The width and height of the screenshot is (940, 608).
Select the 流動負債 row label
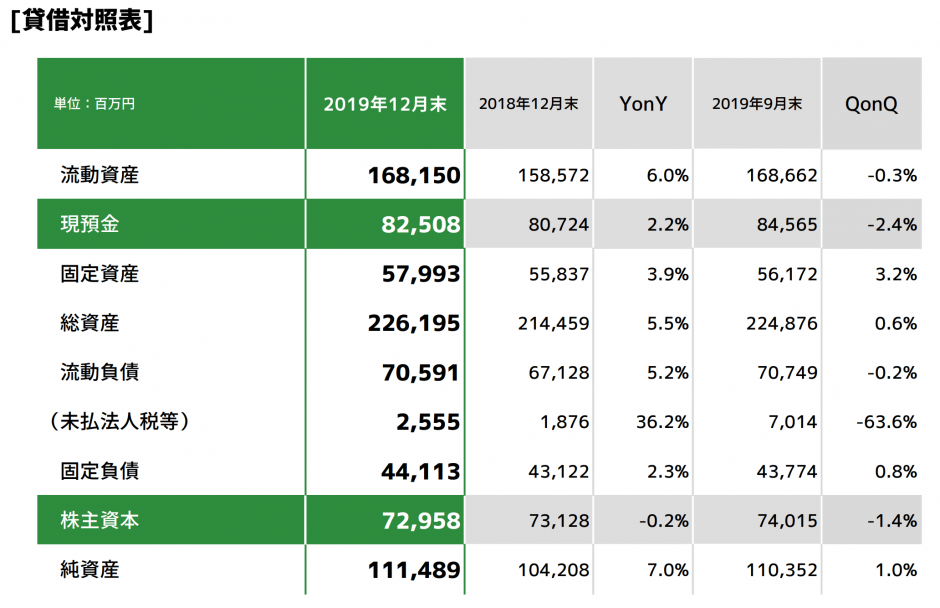[99, 372]
